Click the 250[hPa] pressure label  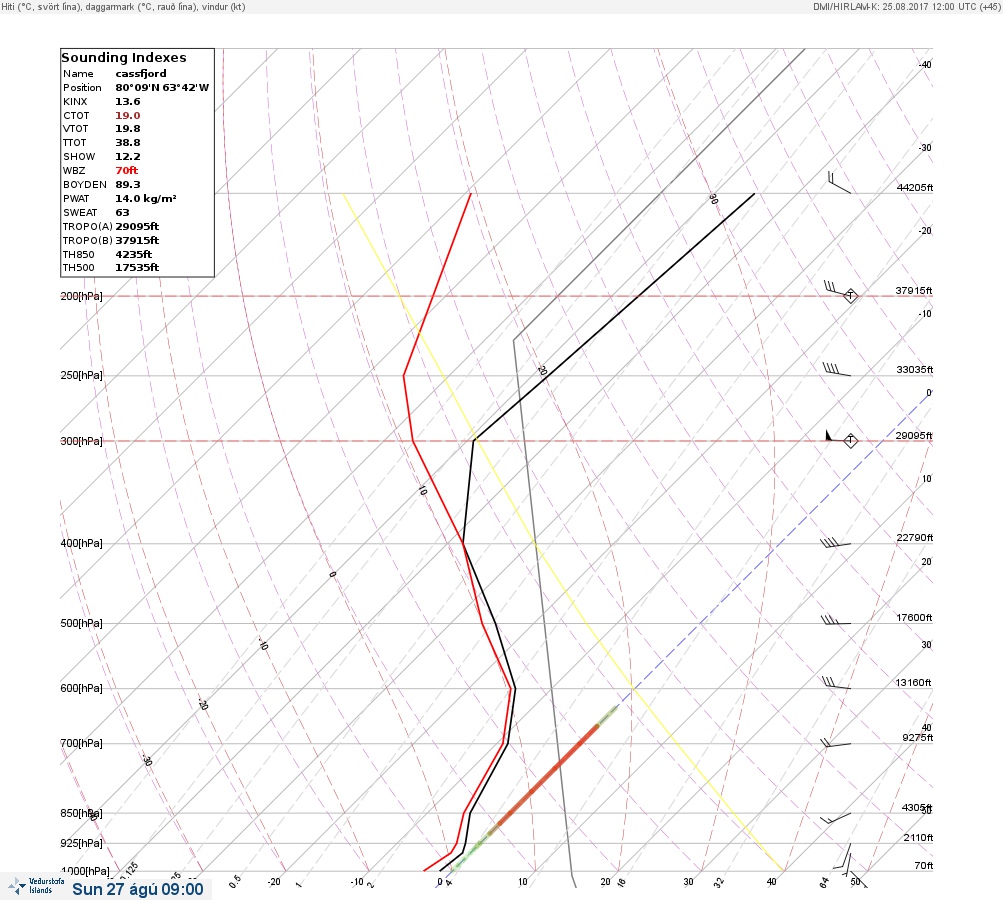[x=81, y=375]
